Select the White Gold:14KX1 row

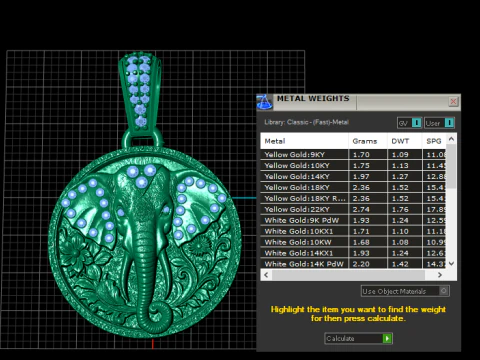point(353,253)
